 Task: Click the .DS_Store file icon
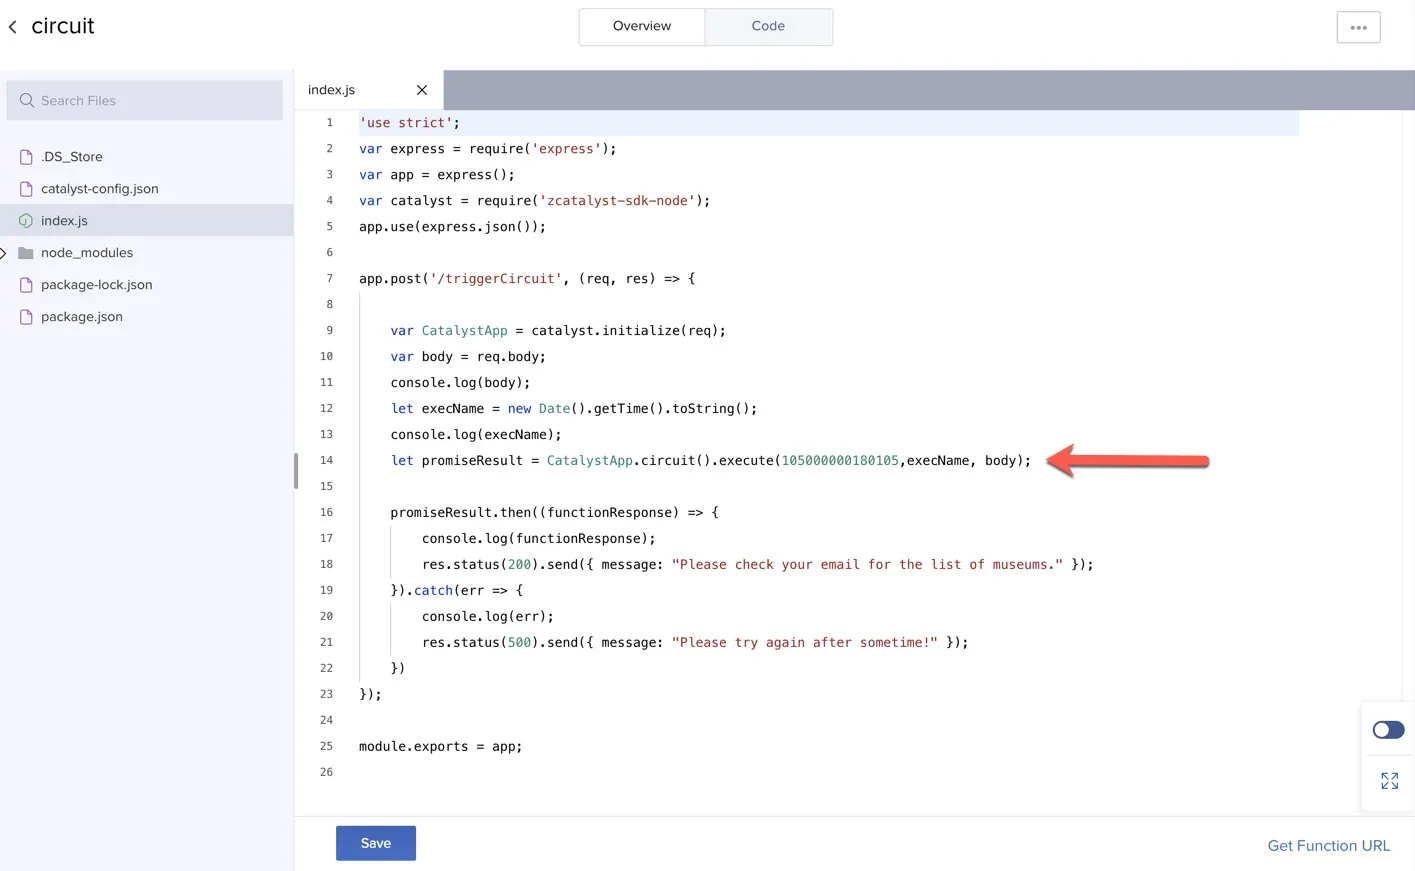pyautogui.click(x=26, y=157)
